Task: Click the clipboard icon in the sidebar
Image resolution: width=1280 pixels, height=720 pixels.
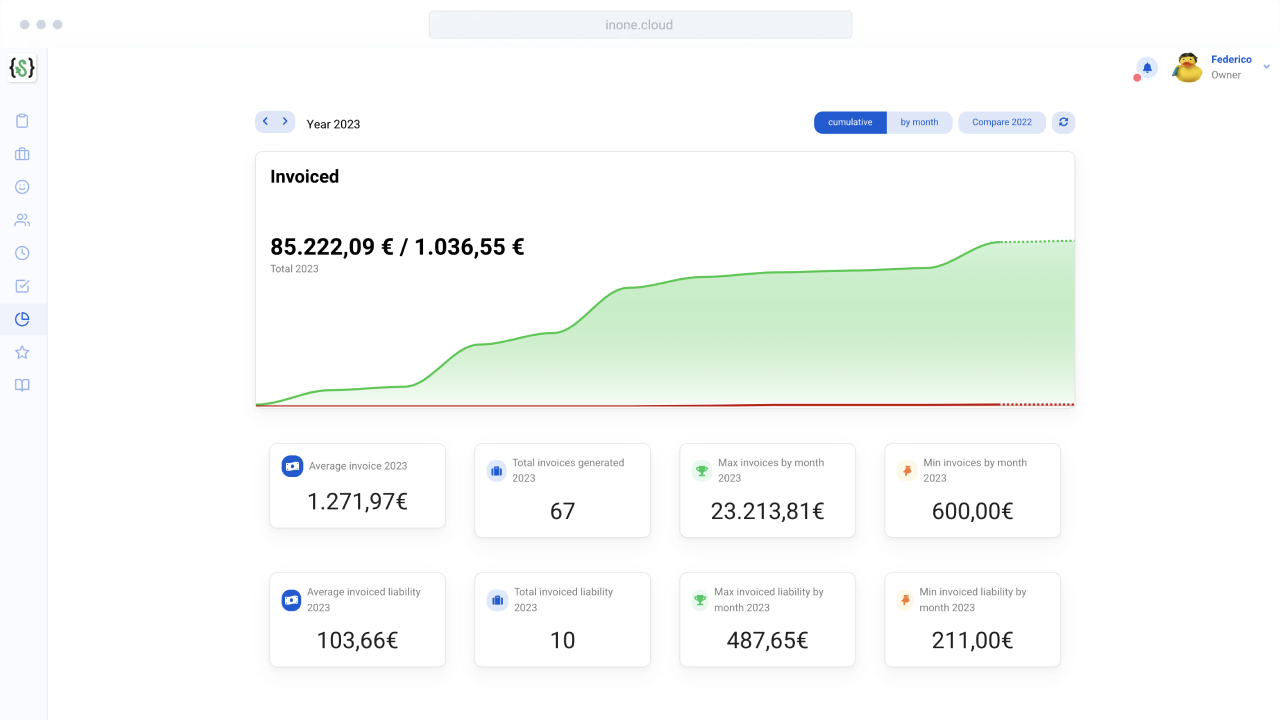Action: 22,121
